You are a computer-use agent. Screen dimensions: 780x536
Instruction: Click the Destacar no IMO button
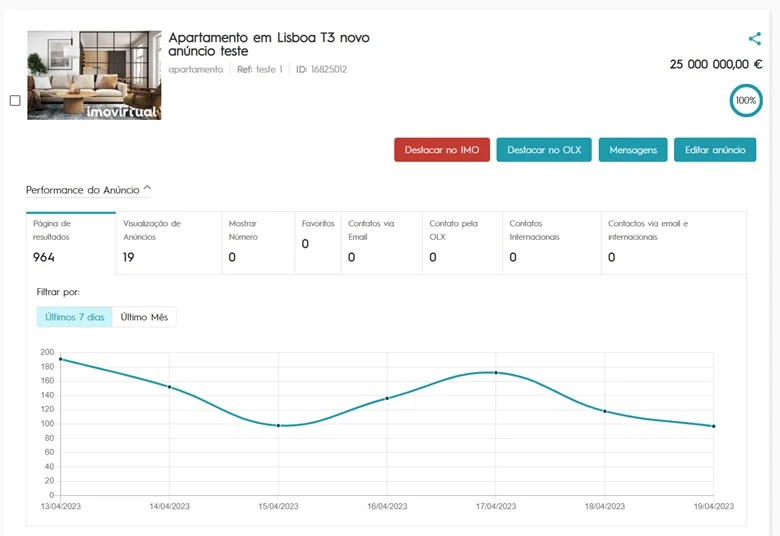[441, 150]
